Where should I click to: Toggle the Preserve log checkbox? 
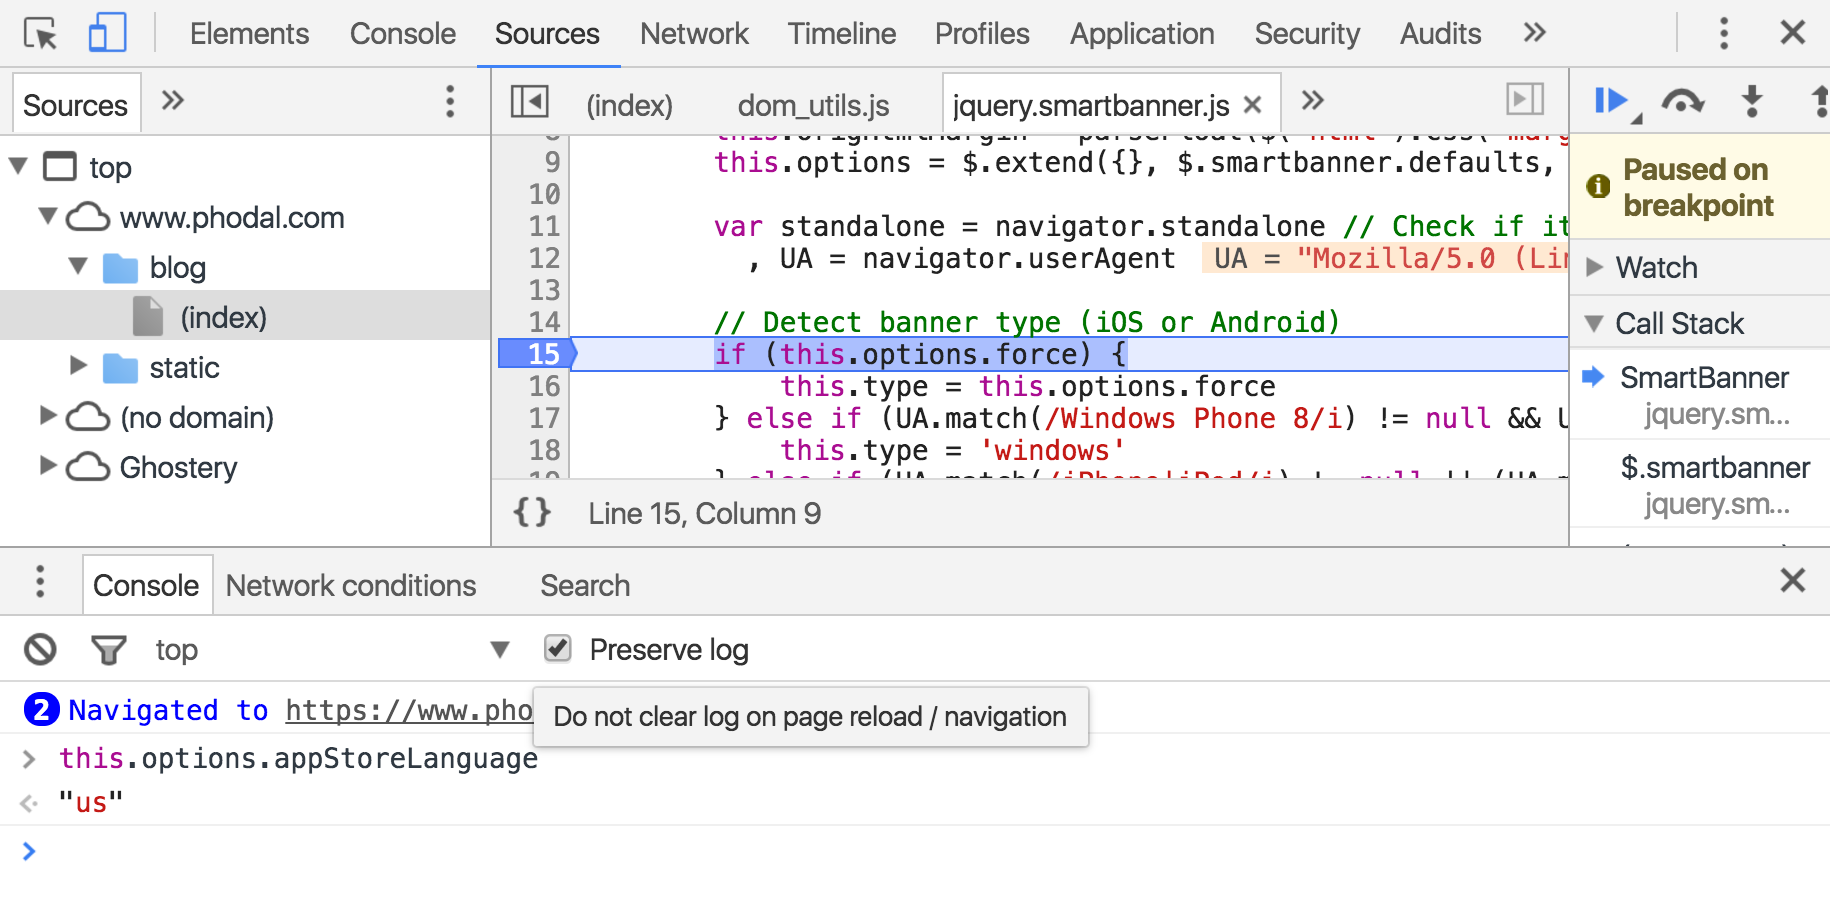click(558, 649)
